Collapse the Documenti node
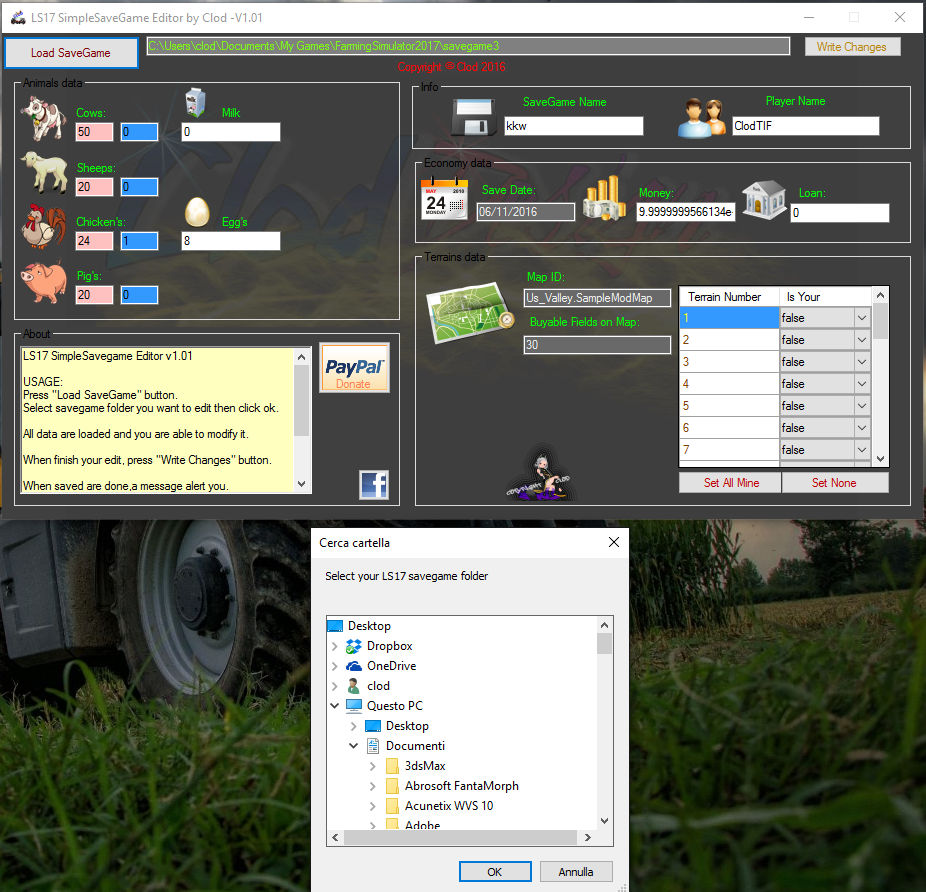The image size is (926, 892). pos(354,745)
